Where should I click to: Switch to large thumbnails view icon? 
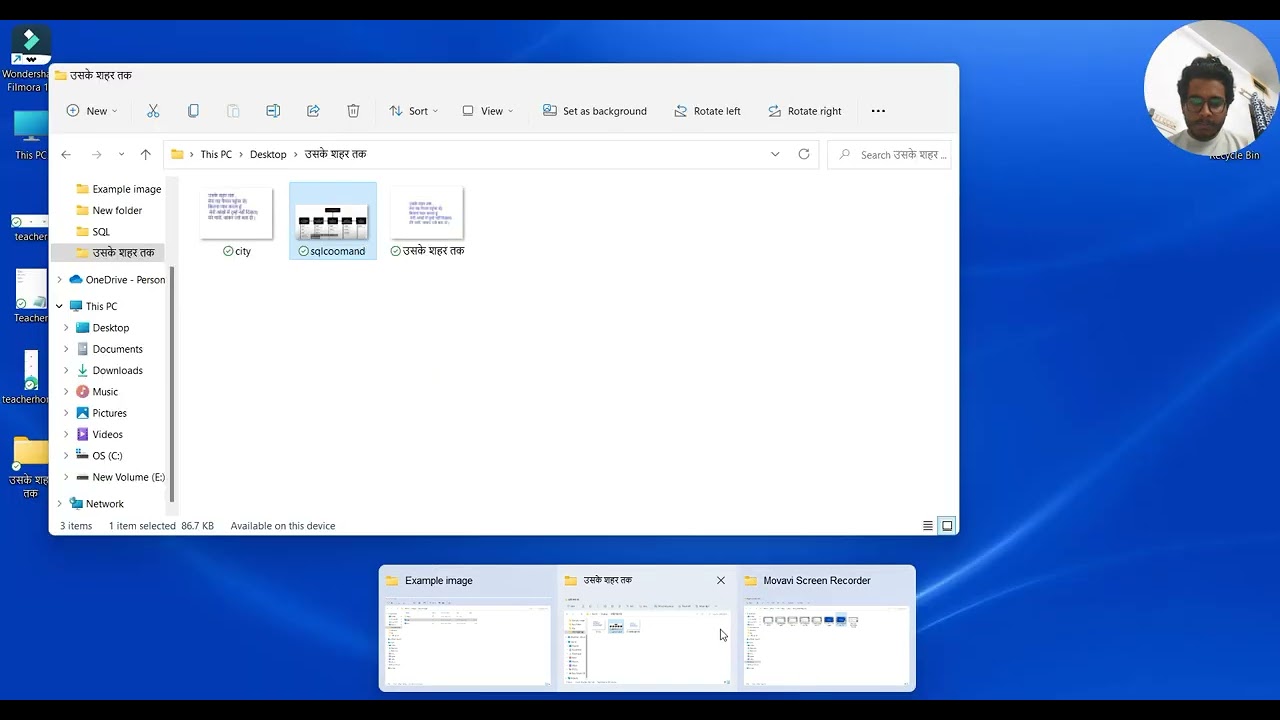(947, 526)
